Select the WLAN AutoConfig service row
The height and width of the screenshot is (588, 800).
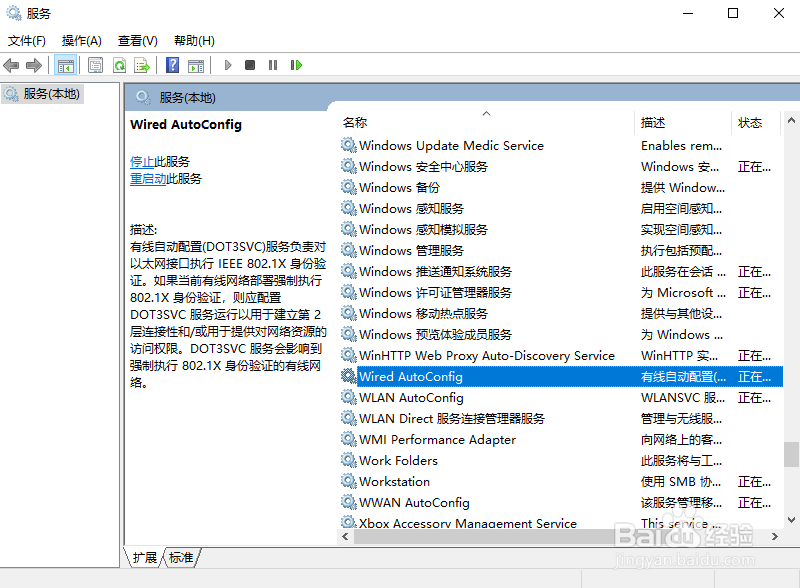pyautogui.click(x=410, y=397)
